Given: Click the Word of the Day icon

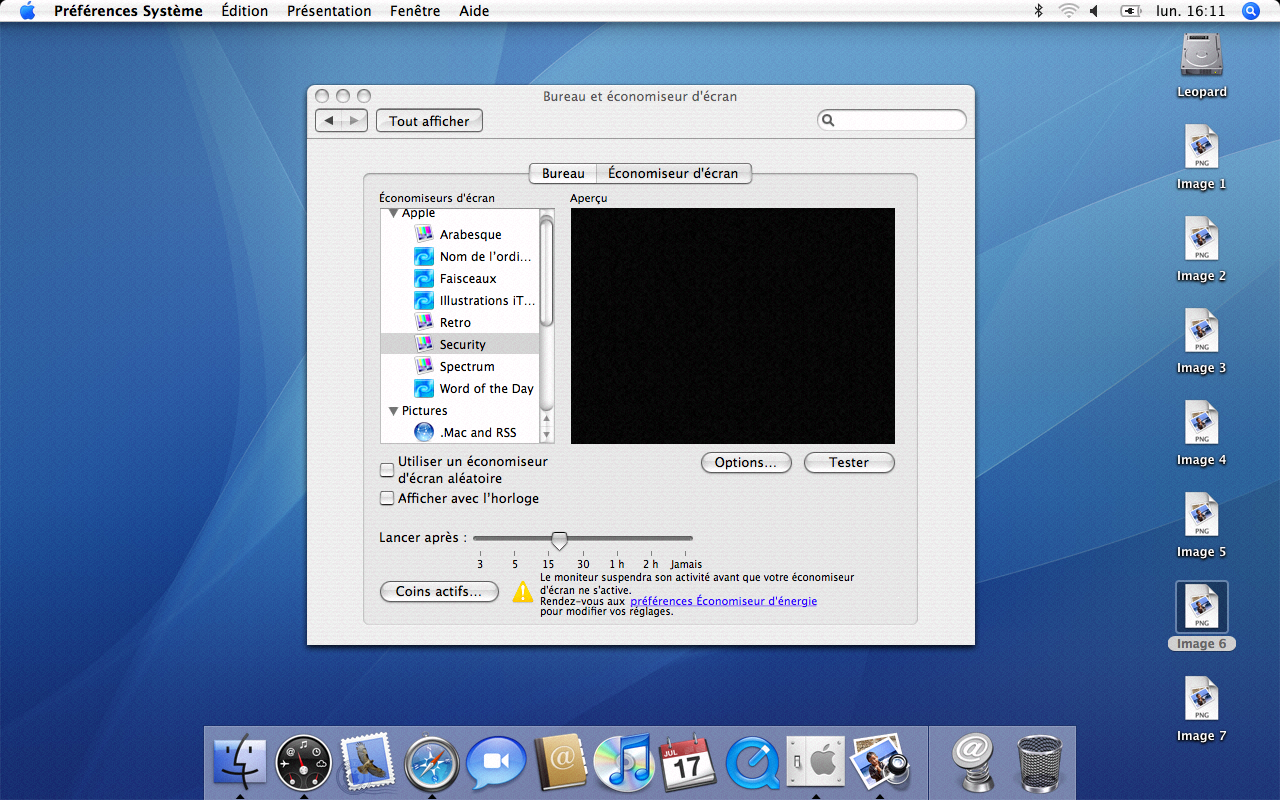Looking at the screenshot, I should 424,388.
